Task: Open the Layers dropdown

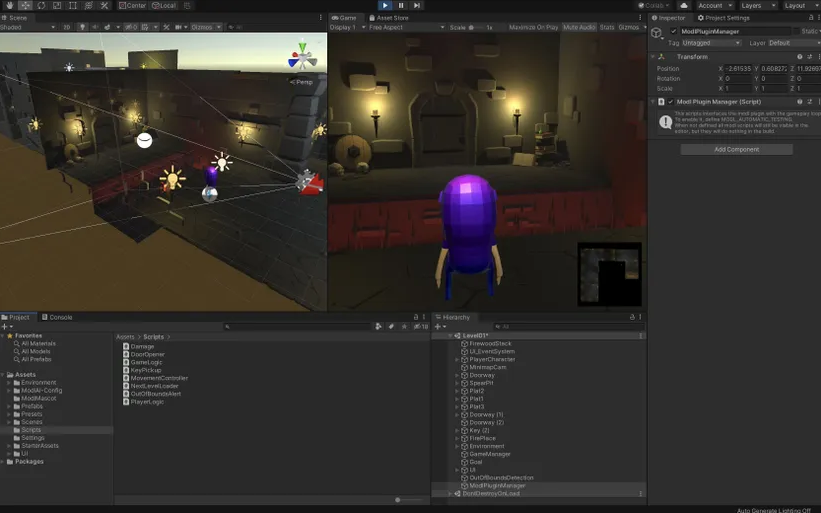Action: point(756,5)
